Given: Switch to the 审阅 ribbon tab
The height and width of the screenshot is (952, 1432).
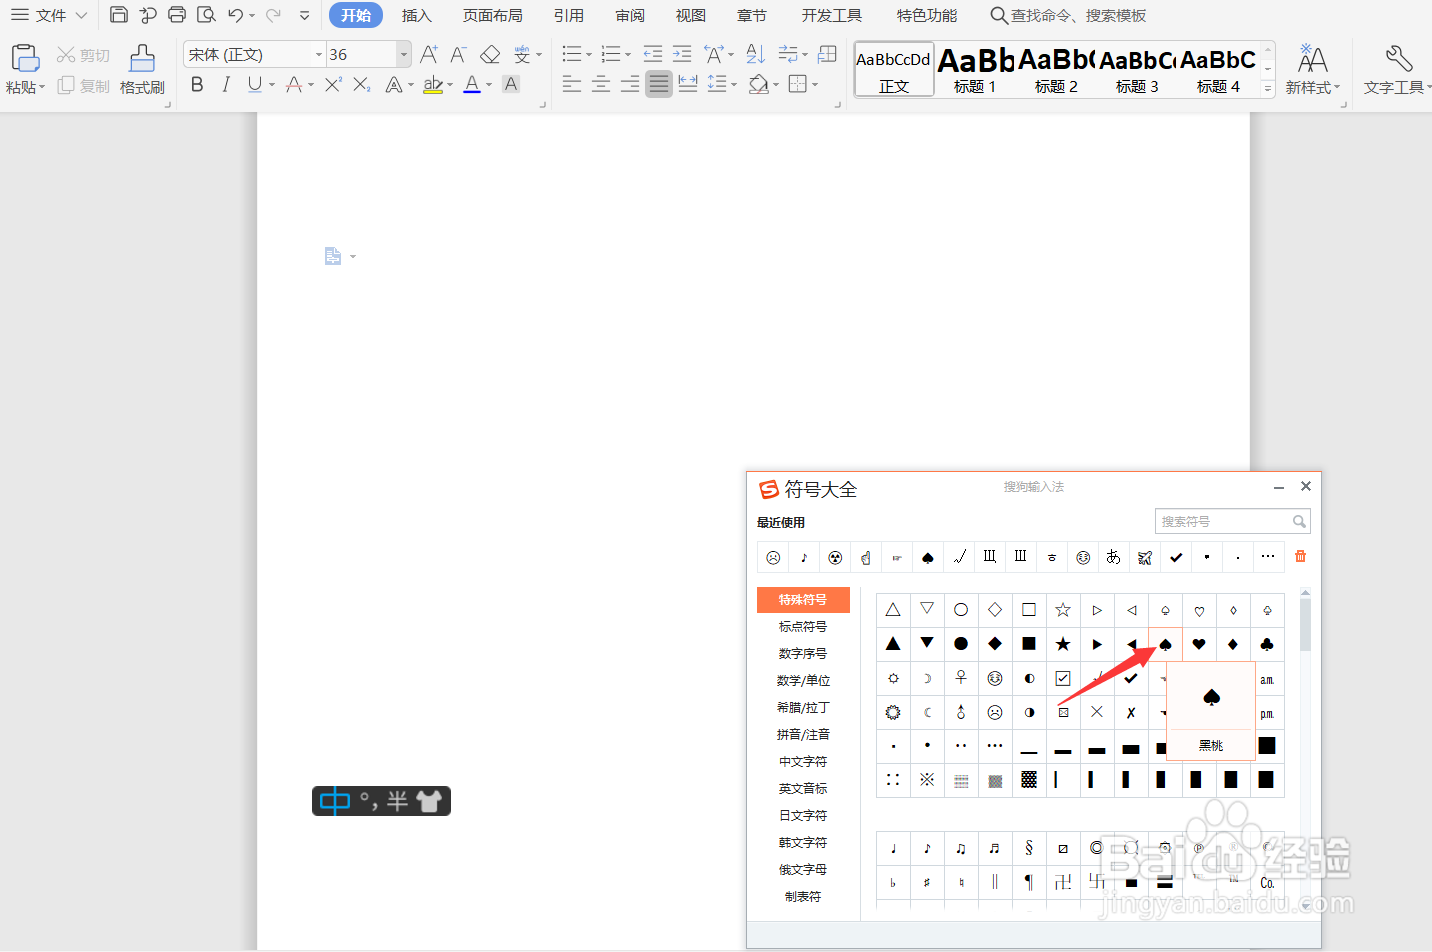Looking at the screenshot, I should click(630, 15).
